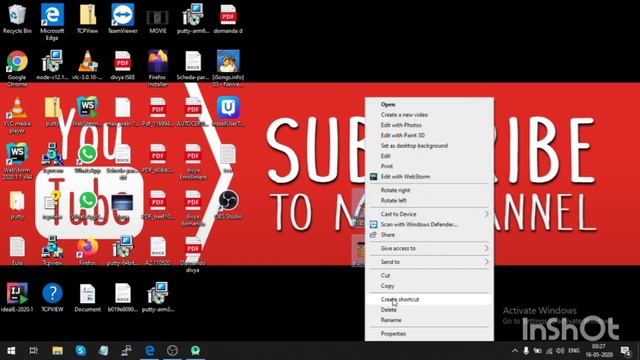The image size is (640, 360).
Task: Select the OBS Studio desktop shortcut
Action: click(x=228, y=205)
